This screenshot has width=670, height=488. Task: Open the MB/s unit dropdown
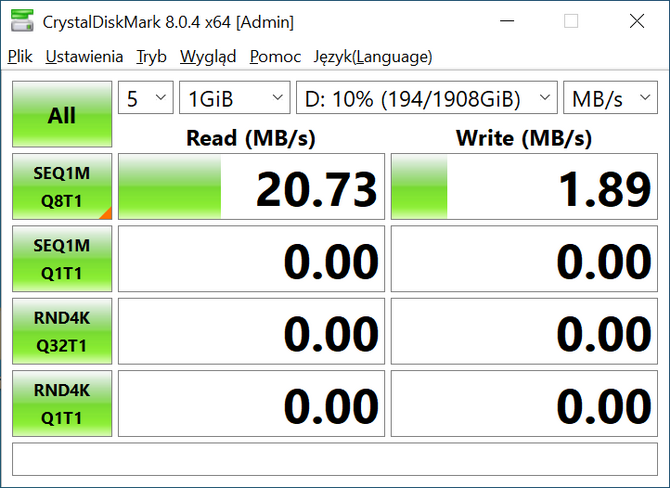tap(610, 97)
